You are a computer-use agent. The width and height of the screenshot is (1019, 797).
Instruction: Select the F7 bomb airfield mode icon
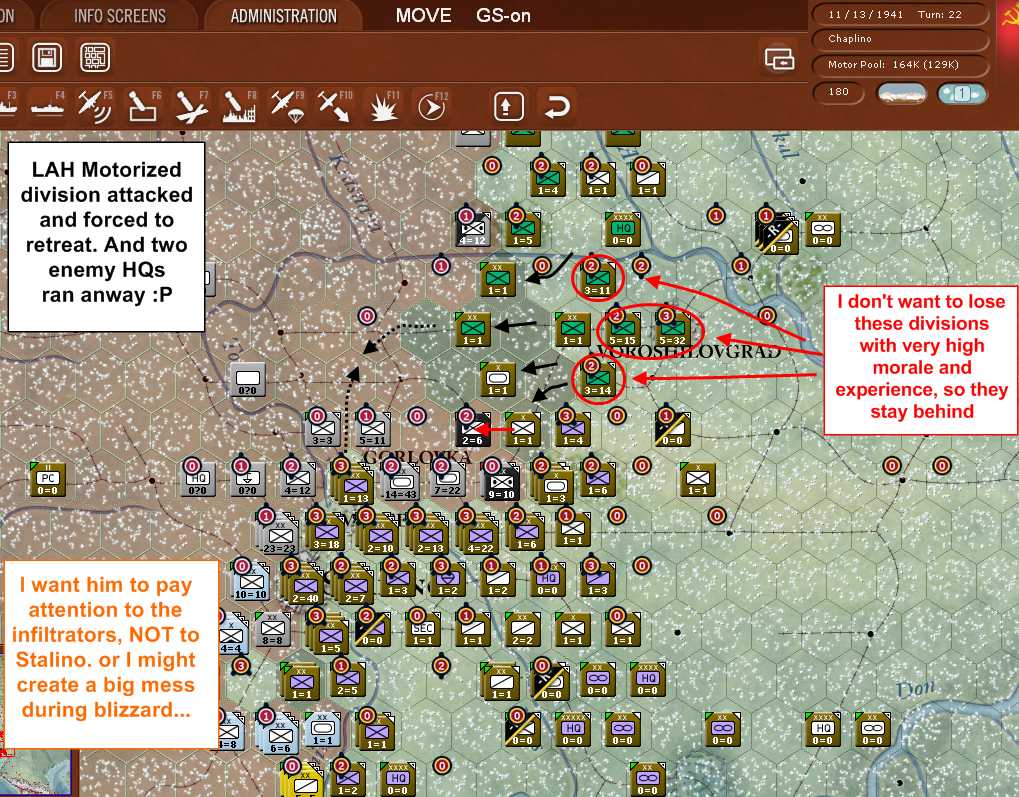point(191,106)
